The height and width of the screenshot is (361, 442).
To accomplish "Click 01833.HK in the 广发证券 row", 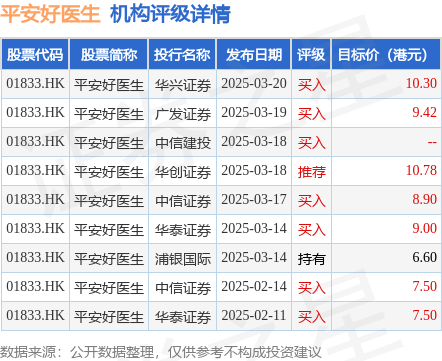I will [x=35, y=112].
